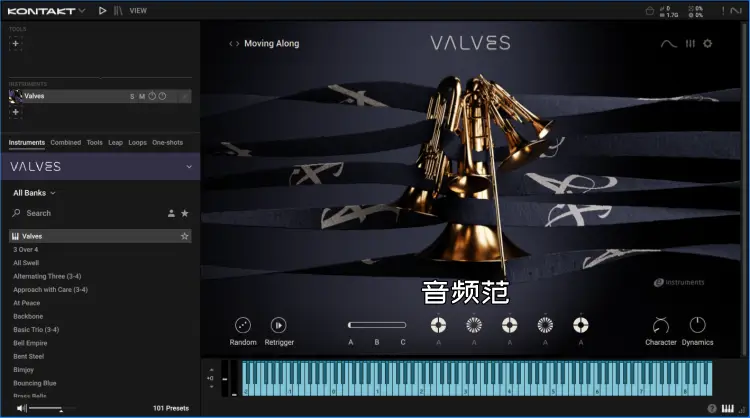Viewport: 750px width, 418px height.
Task: Click the user presets filter icon
Action: (171, 213)
